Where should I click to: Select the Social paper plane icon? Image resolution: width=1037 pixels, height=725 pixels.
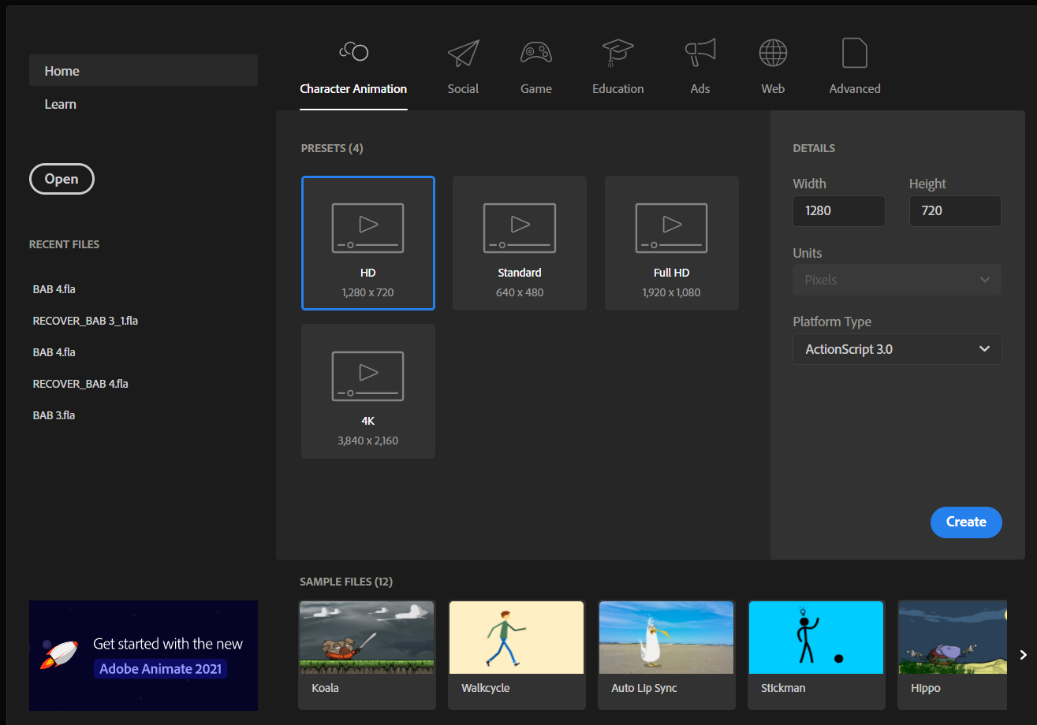pos(463,54)
